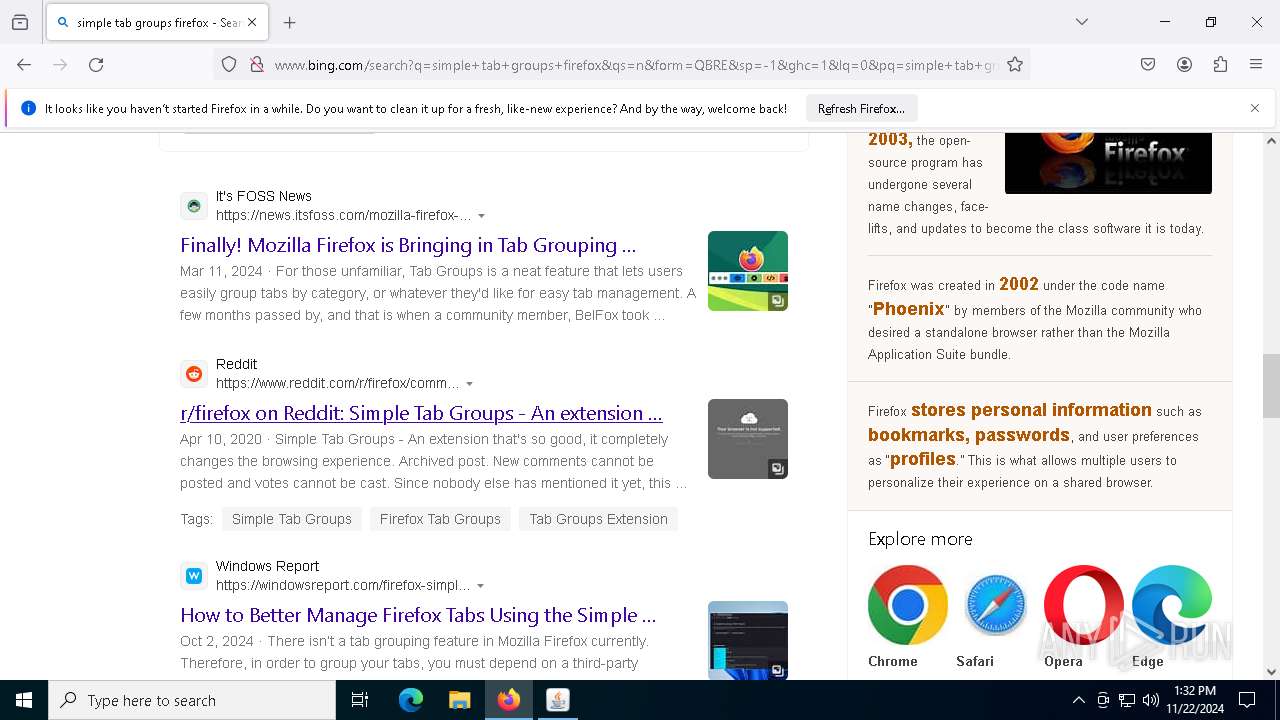Open Task View on taskbar
Screen dimensions: 1280x720
[x=360, y=700]
